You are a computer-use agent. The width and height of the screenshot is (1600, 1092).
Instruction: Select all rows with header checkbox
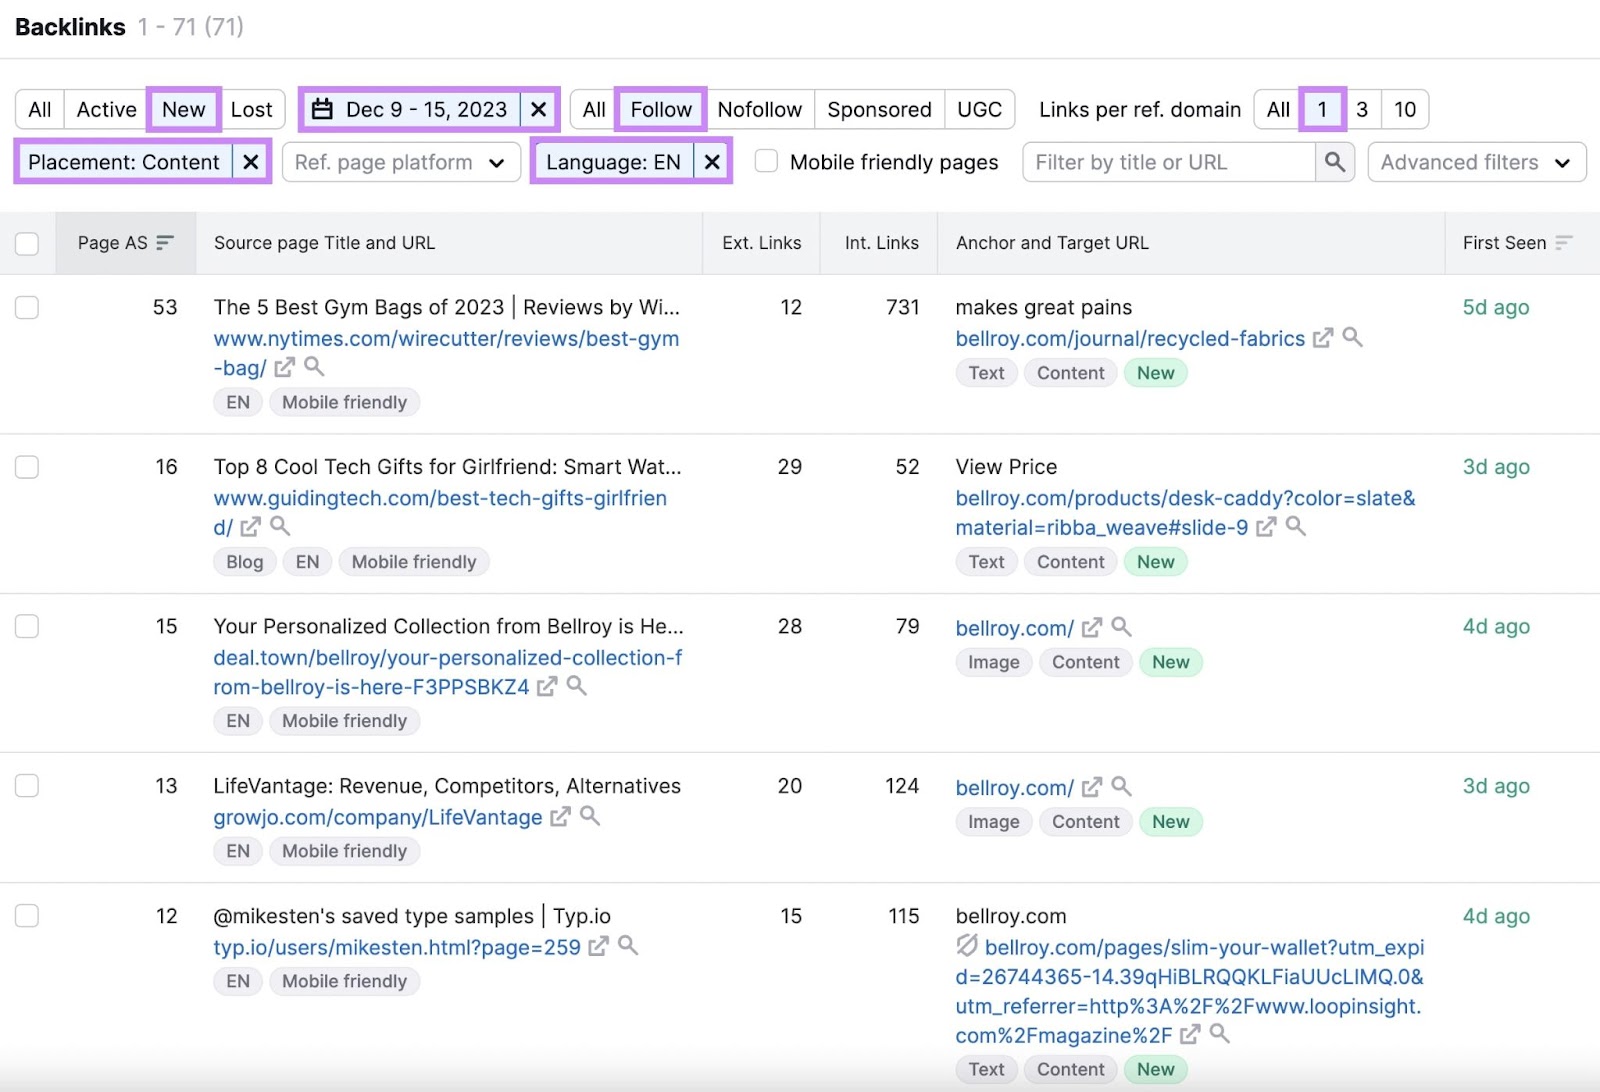tap(27, 243)
